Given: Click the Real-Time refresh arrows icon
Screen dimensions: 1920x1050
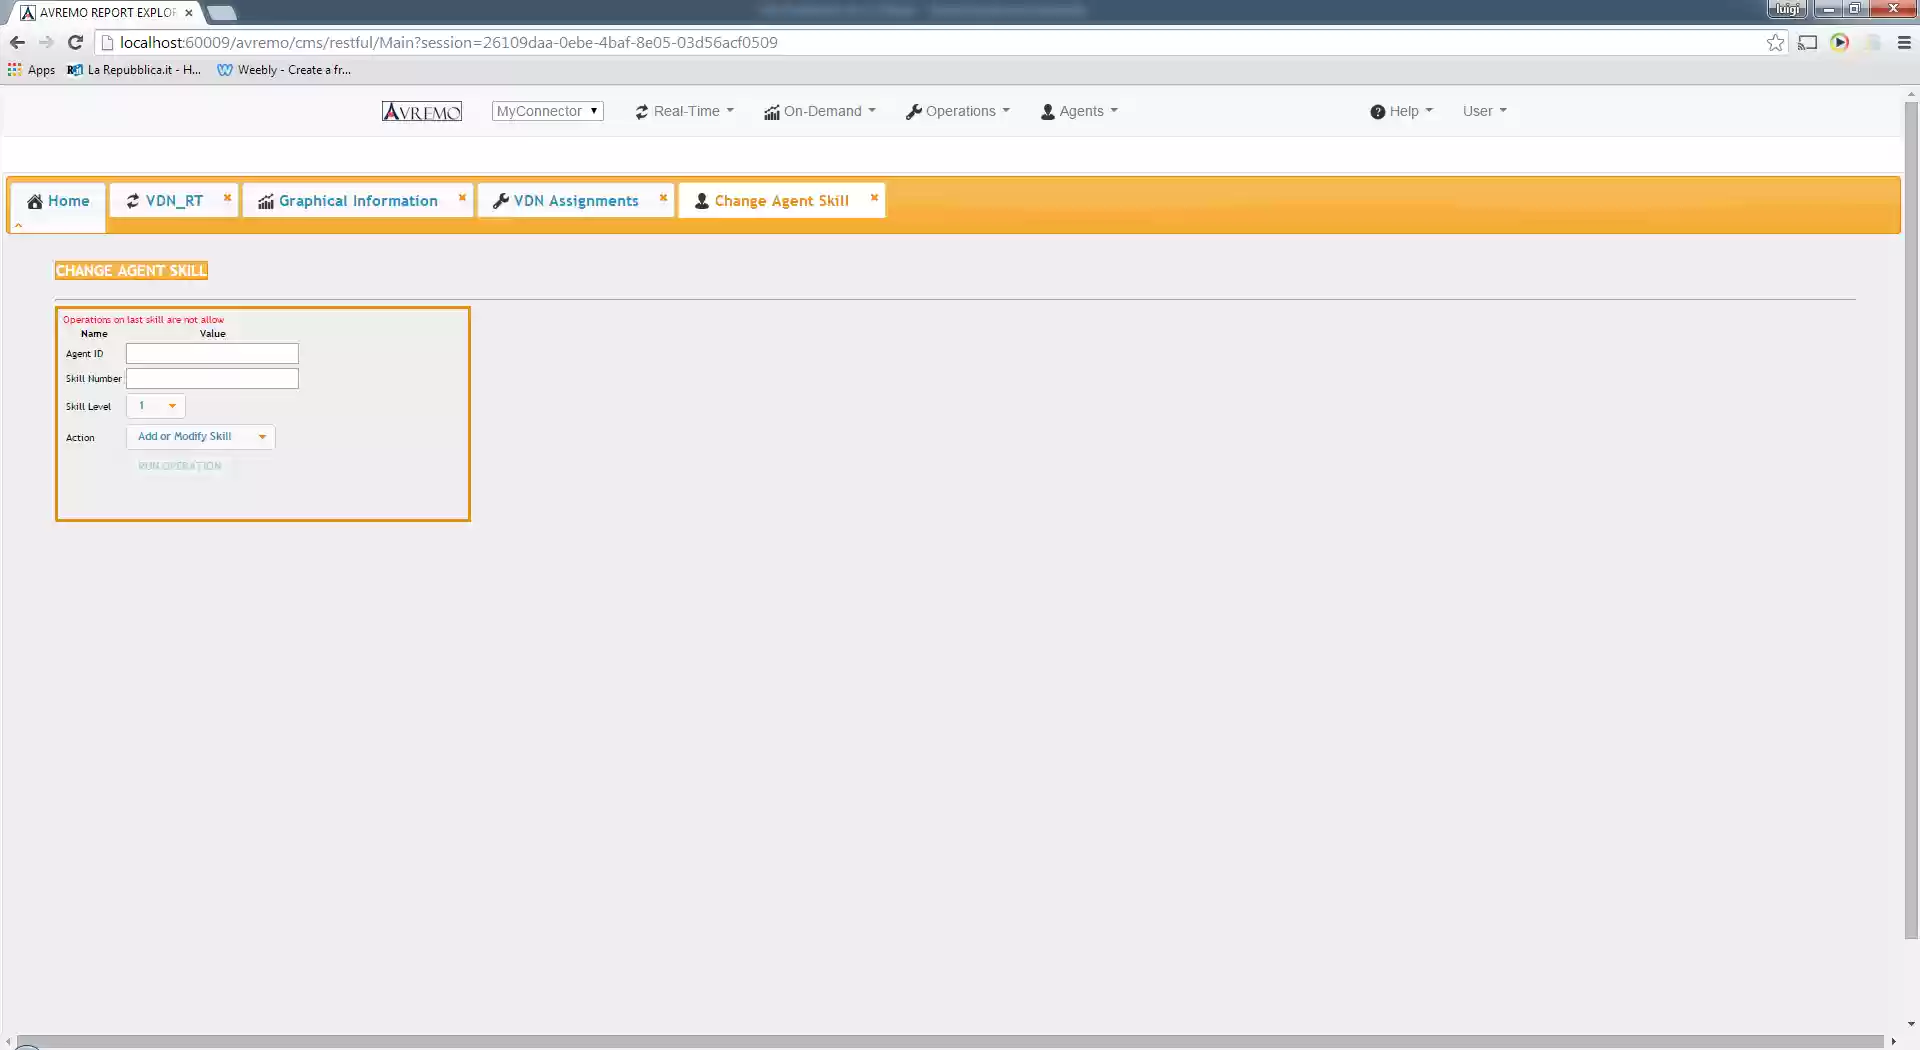Looking at the screenshot, I should (x=641, y=111).
